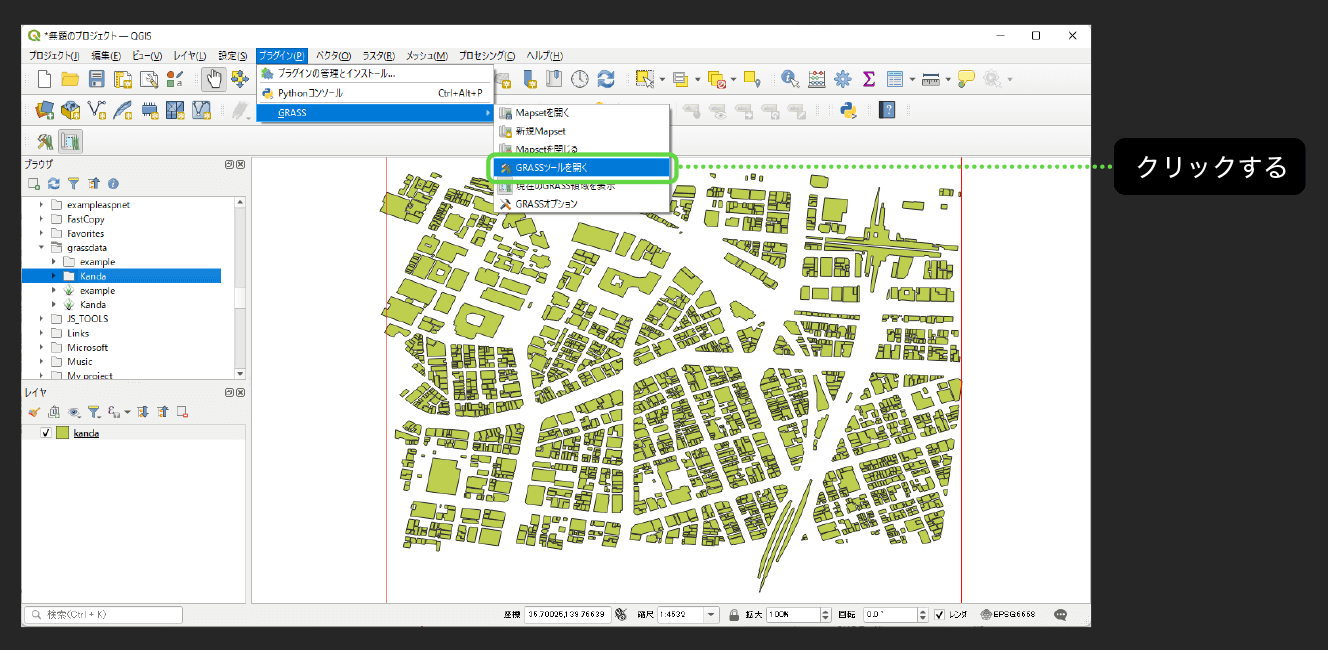Click the GRASS tools toolbar icon

[44, 141]
